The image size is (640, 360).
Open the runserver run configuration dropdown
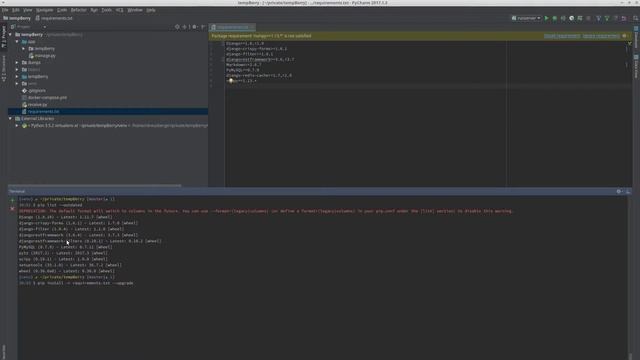tap(526, 18)
